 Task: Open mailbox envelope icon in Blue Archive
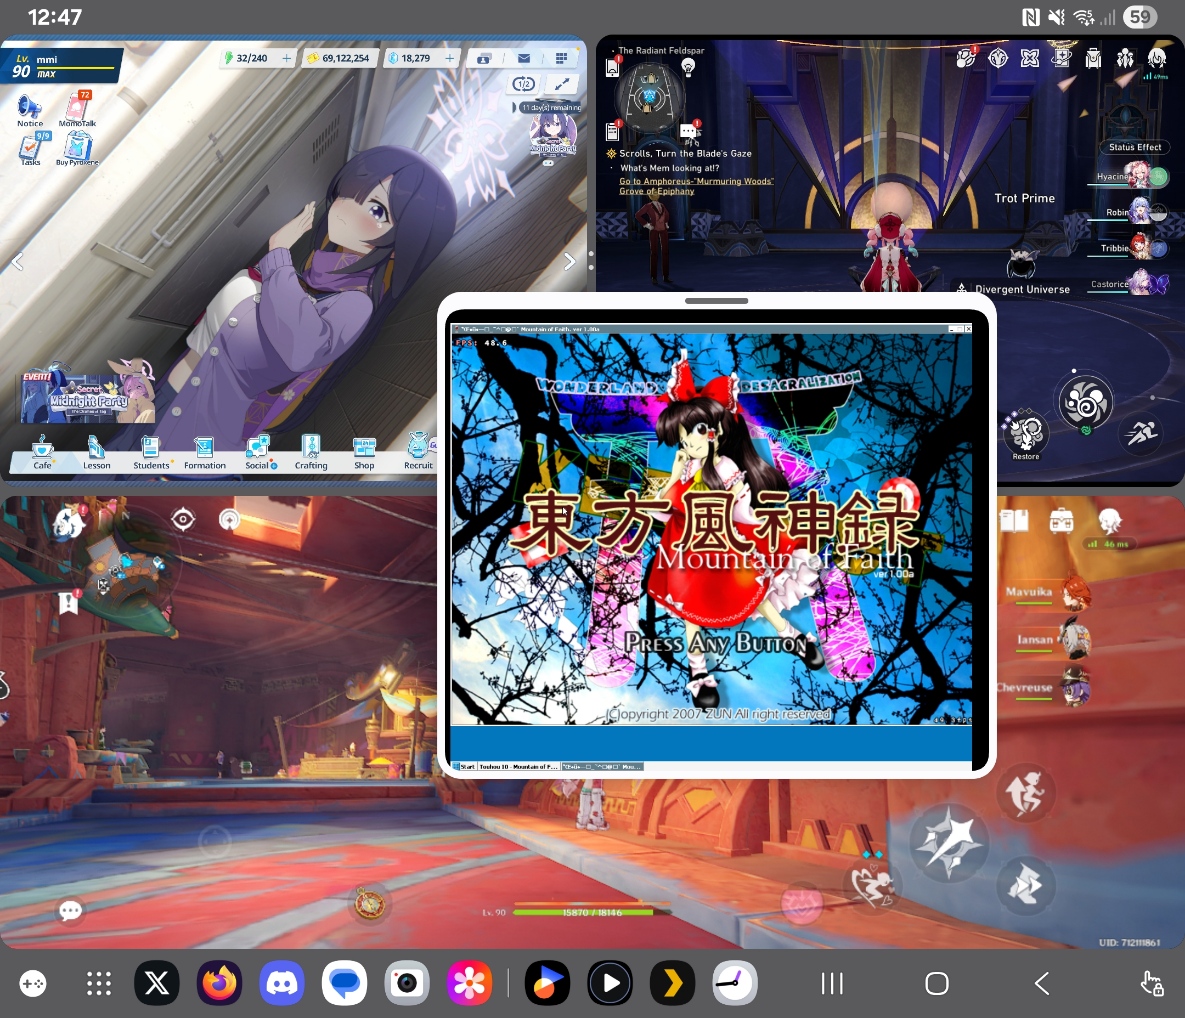(524, 58)
